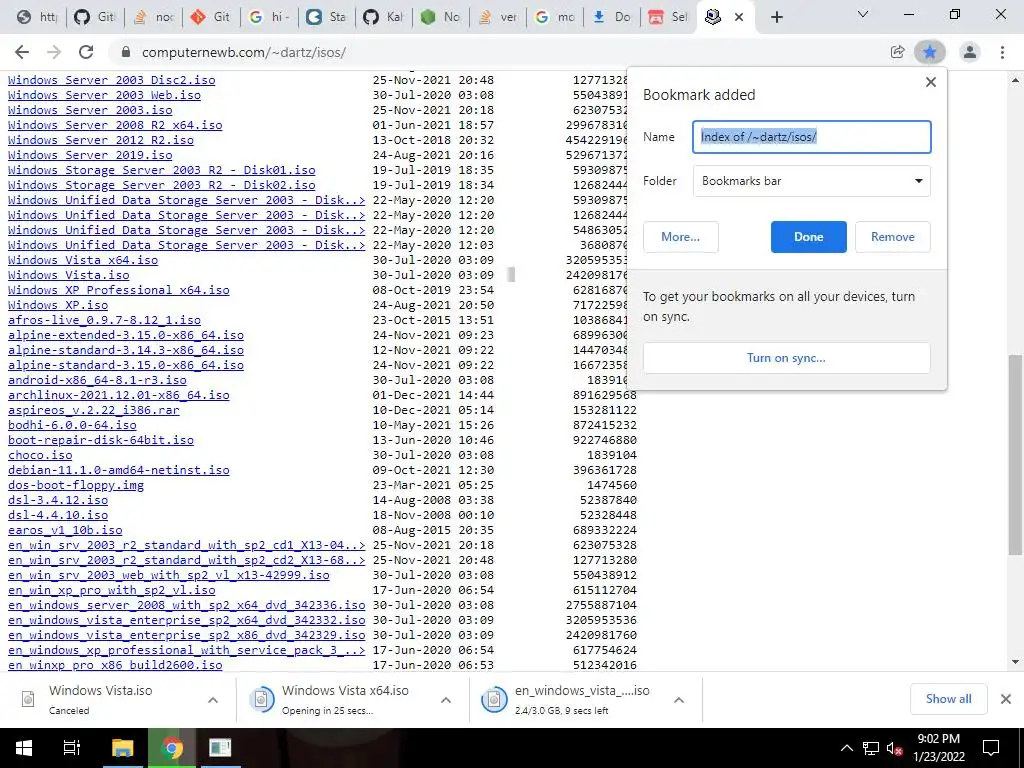Image resolution: width=1024 pixels, height=768 pixels.
Task: Click the address bar URL text
Action: (244, 52)
